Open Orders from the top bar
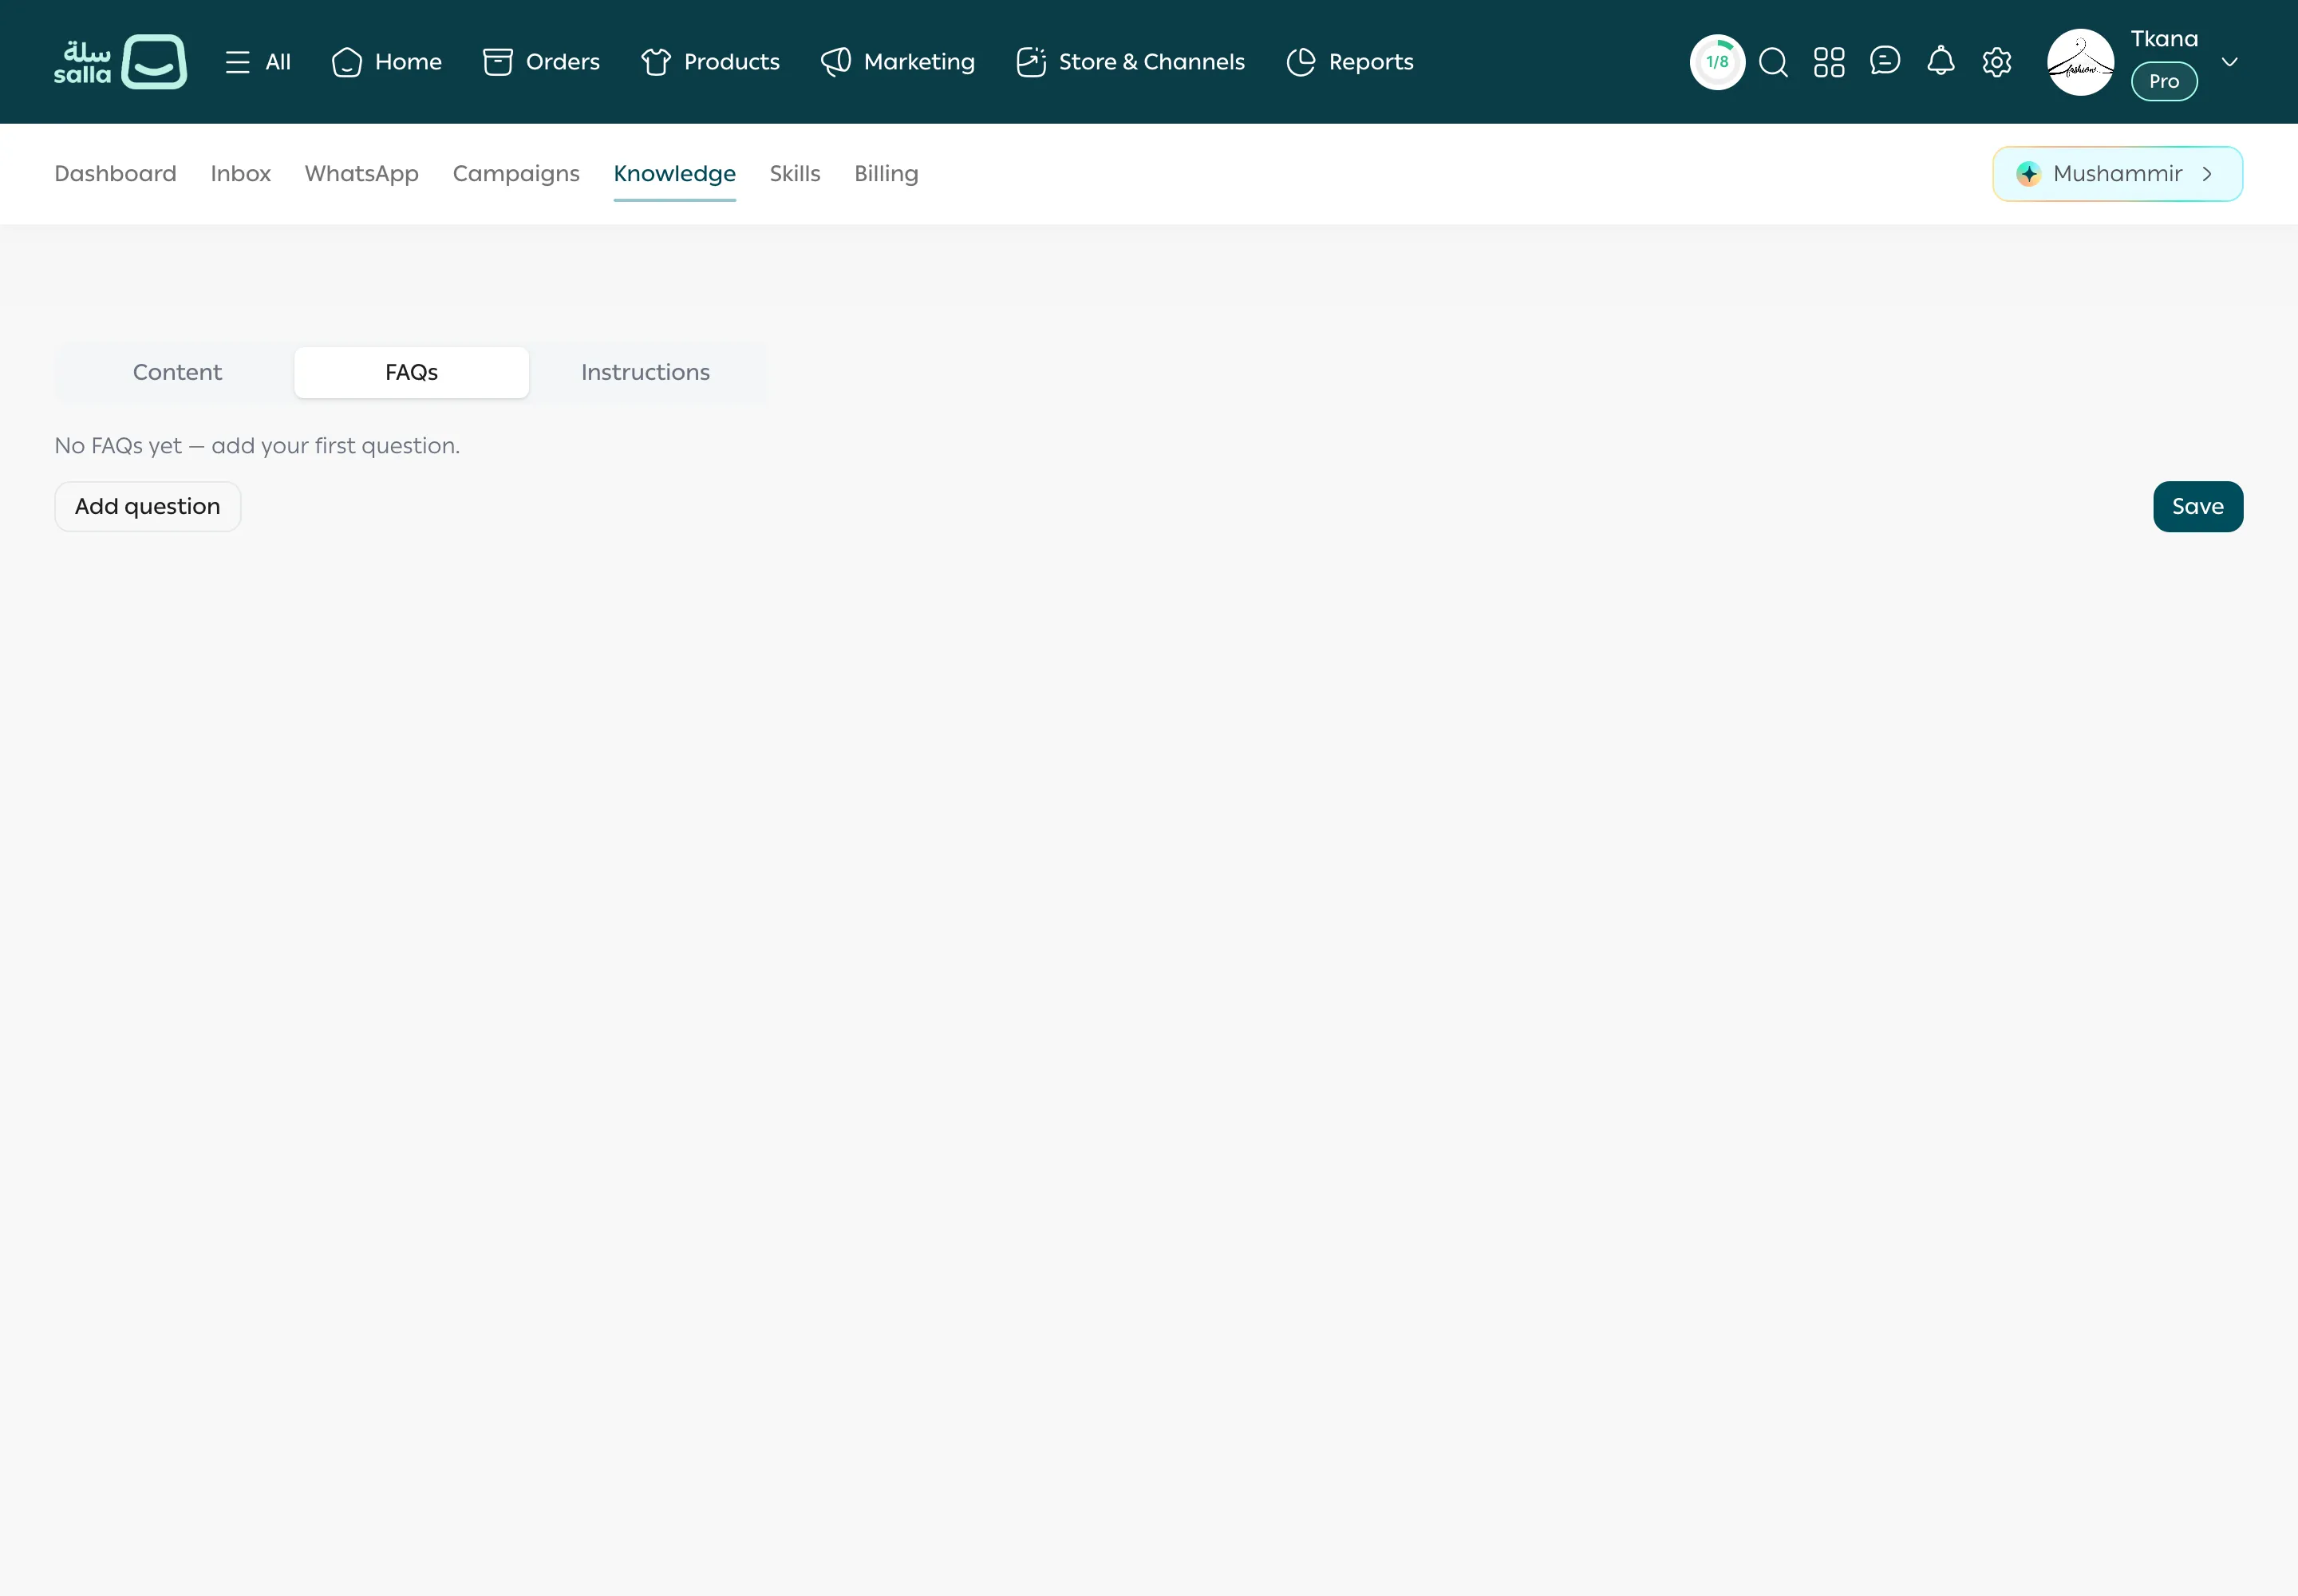 pyautogui.click(x=541, y=62)
